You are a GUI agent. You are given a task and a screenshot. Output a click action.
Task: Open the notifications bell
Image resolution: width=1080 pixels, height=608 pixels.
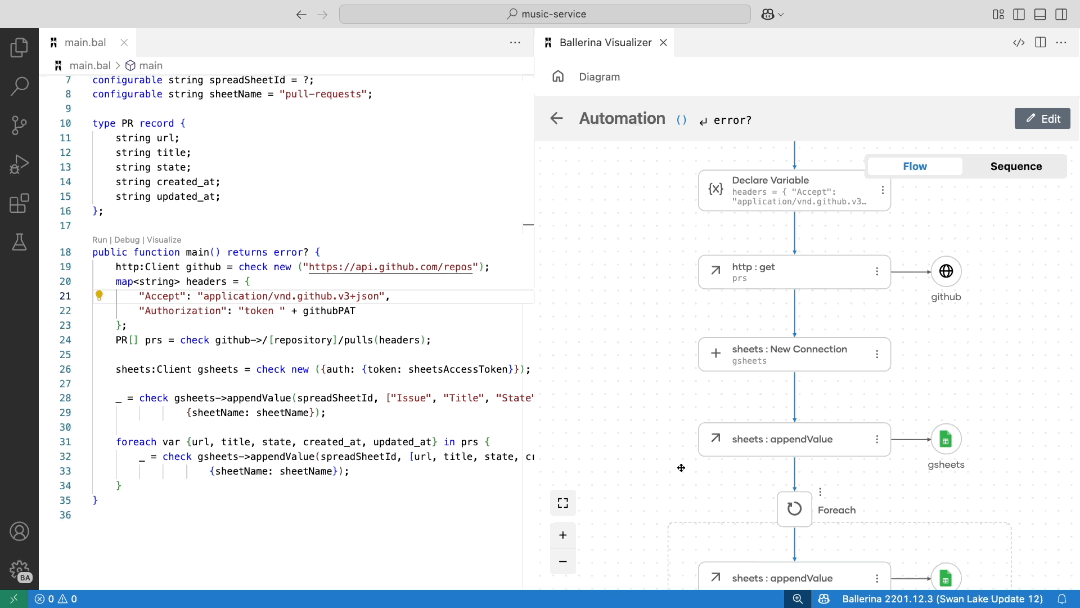point(1061,599)
